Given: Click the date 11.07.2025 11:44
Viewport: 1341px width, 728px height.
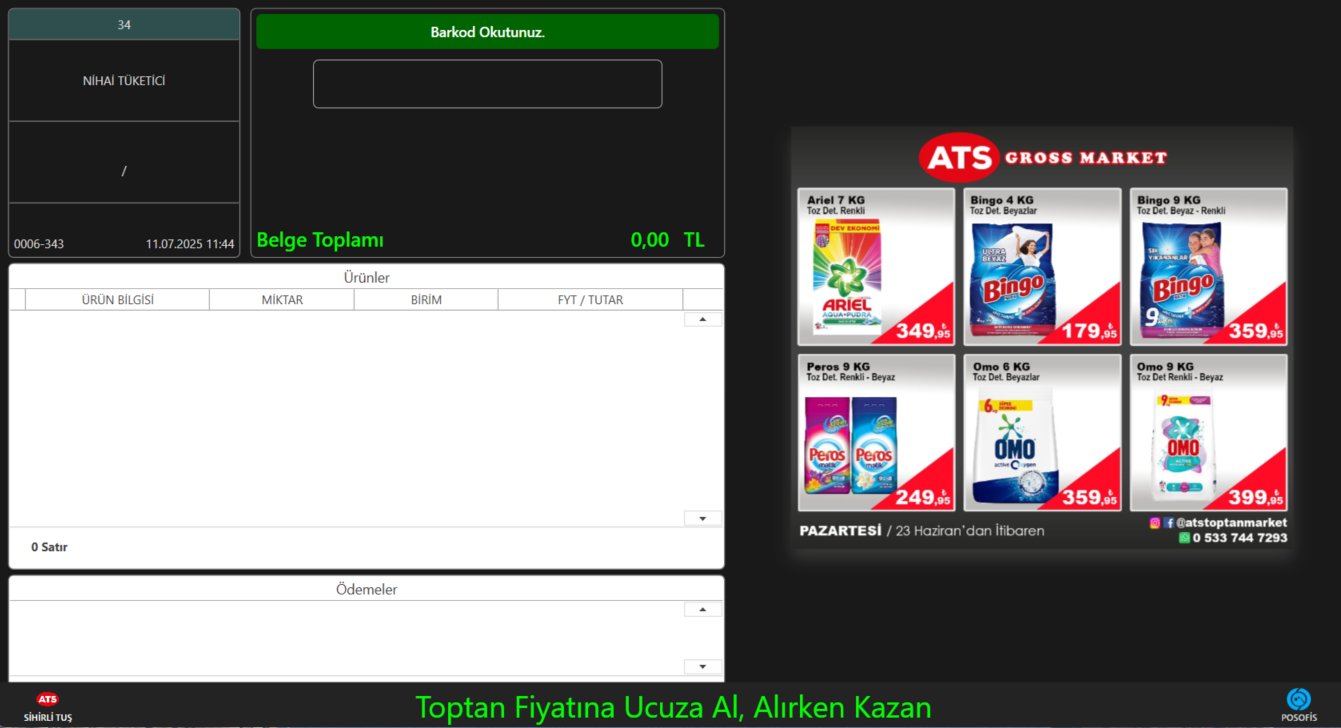Looking at the screenshot, I should (190, 244).
